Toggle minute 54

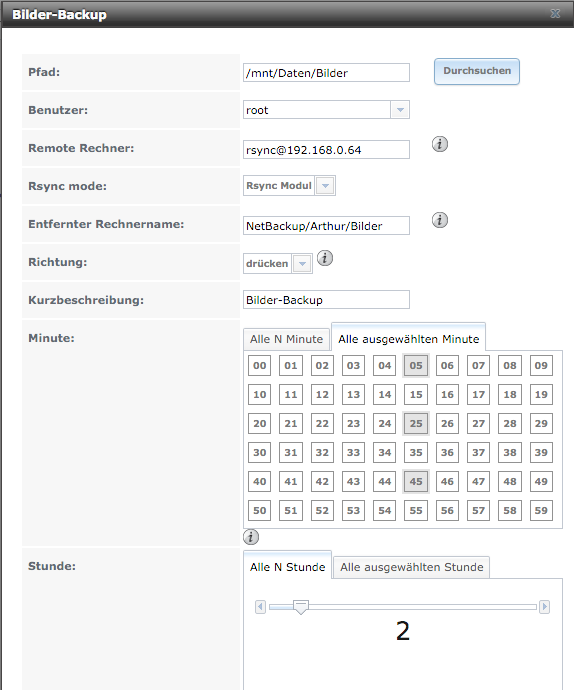click(x=384, y=510)
